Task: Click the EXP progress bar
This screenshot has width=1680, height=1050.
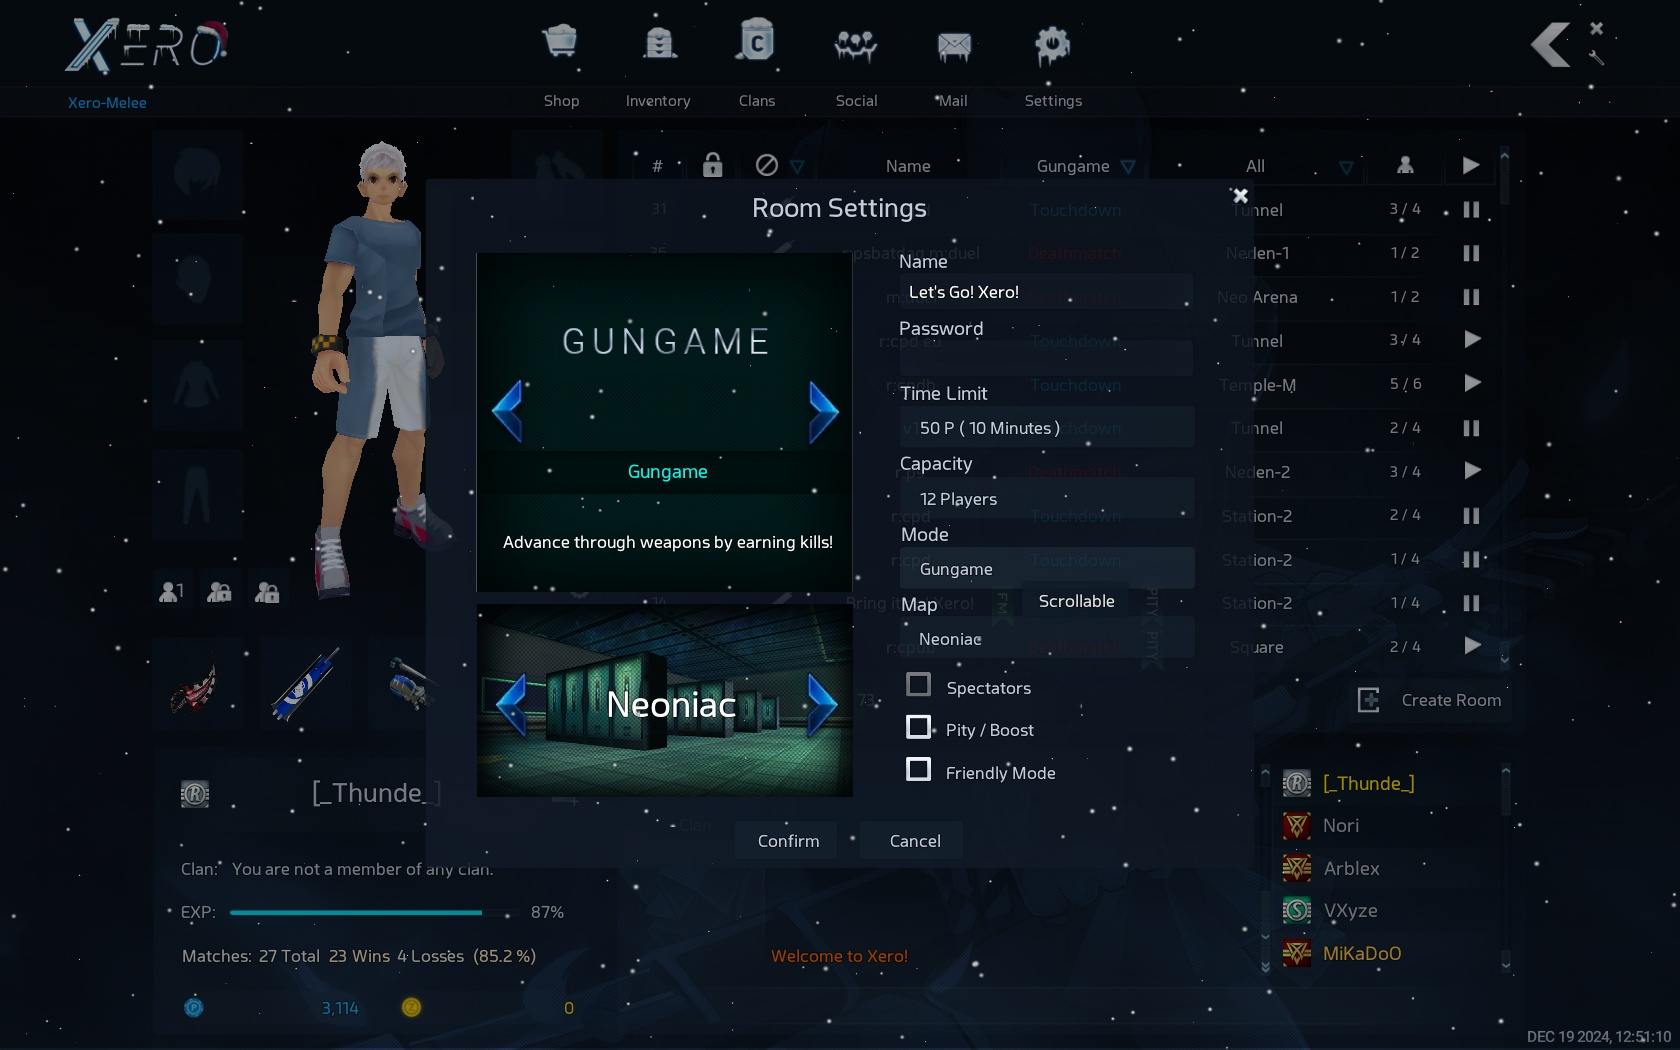Action: (x=356, y=912)
